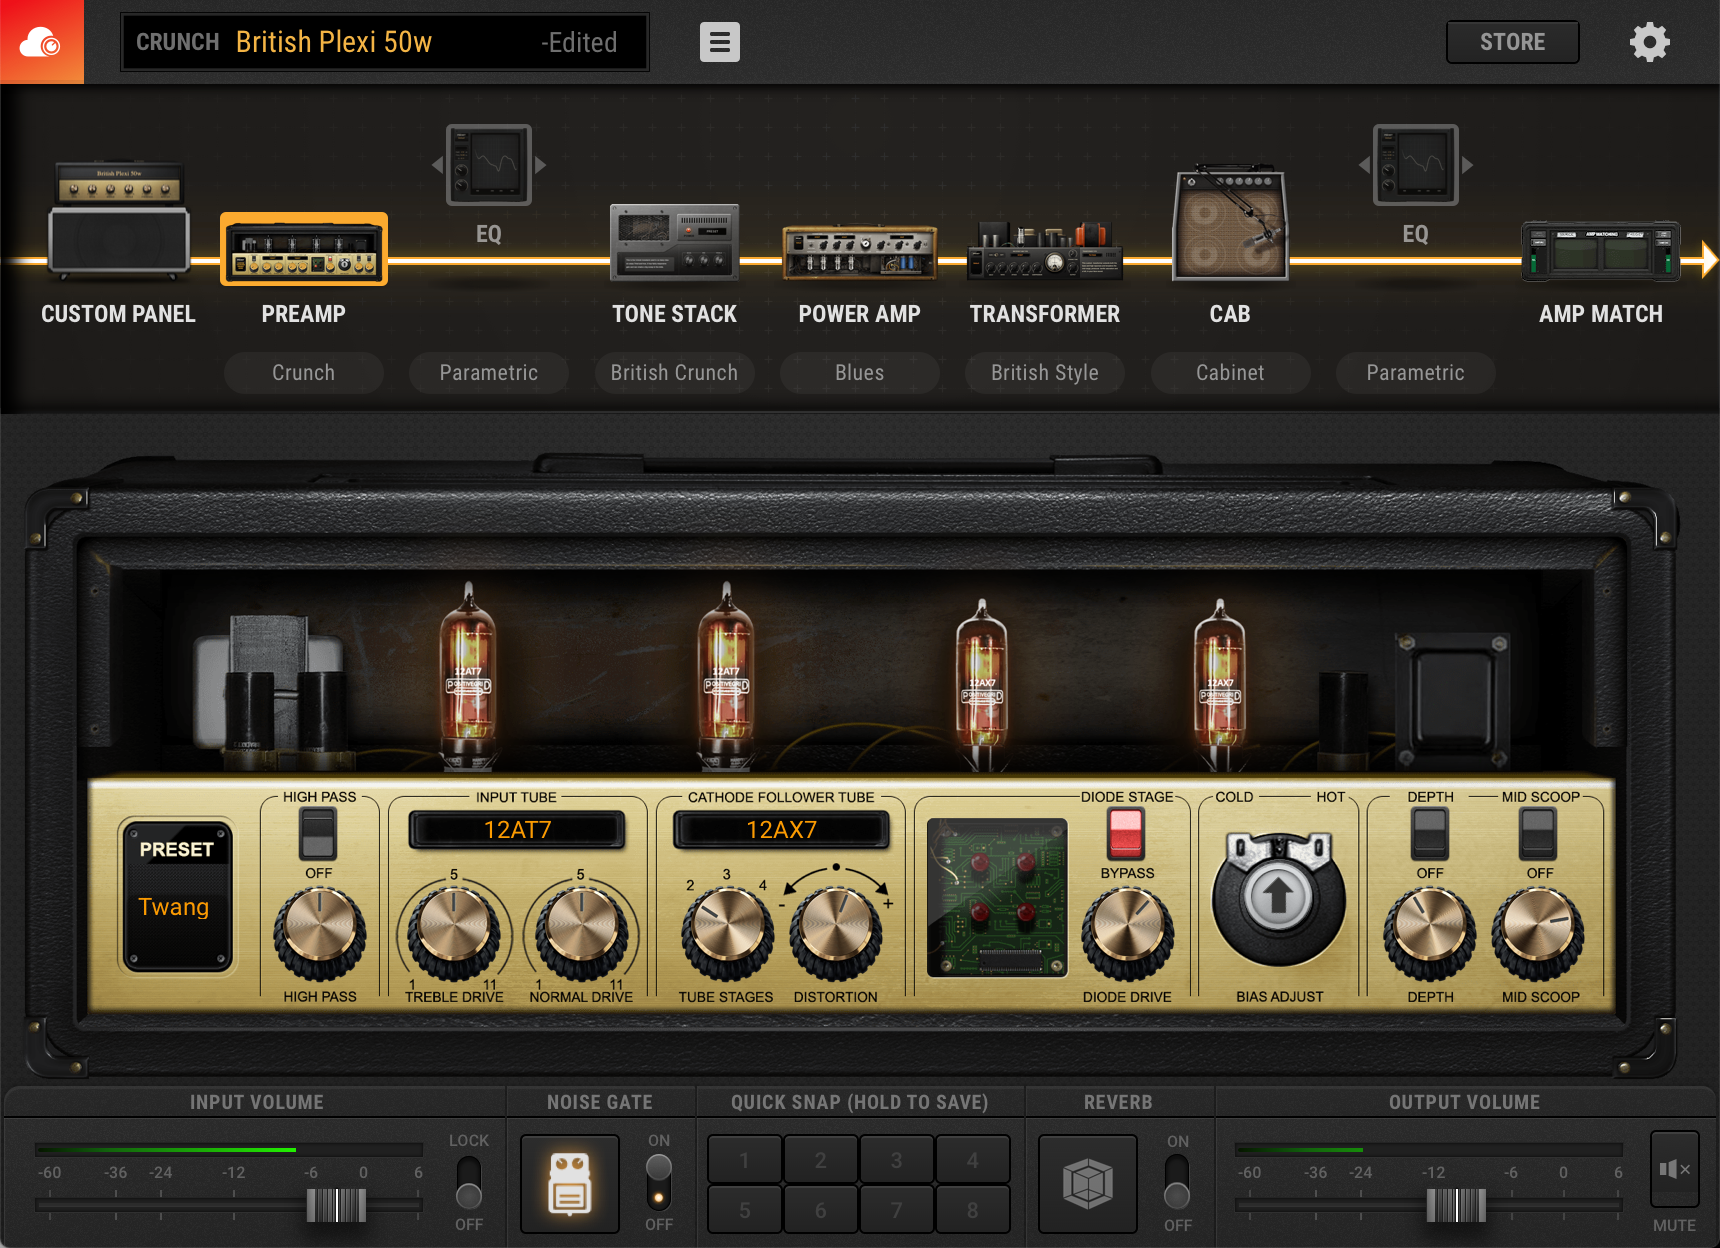Open the Preamp module in the signal chain
Image resolution: width=1720 pixels, height=1248 pixels.
[303, 249]
